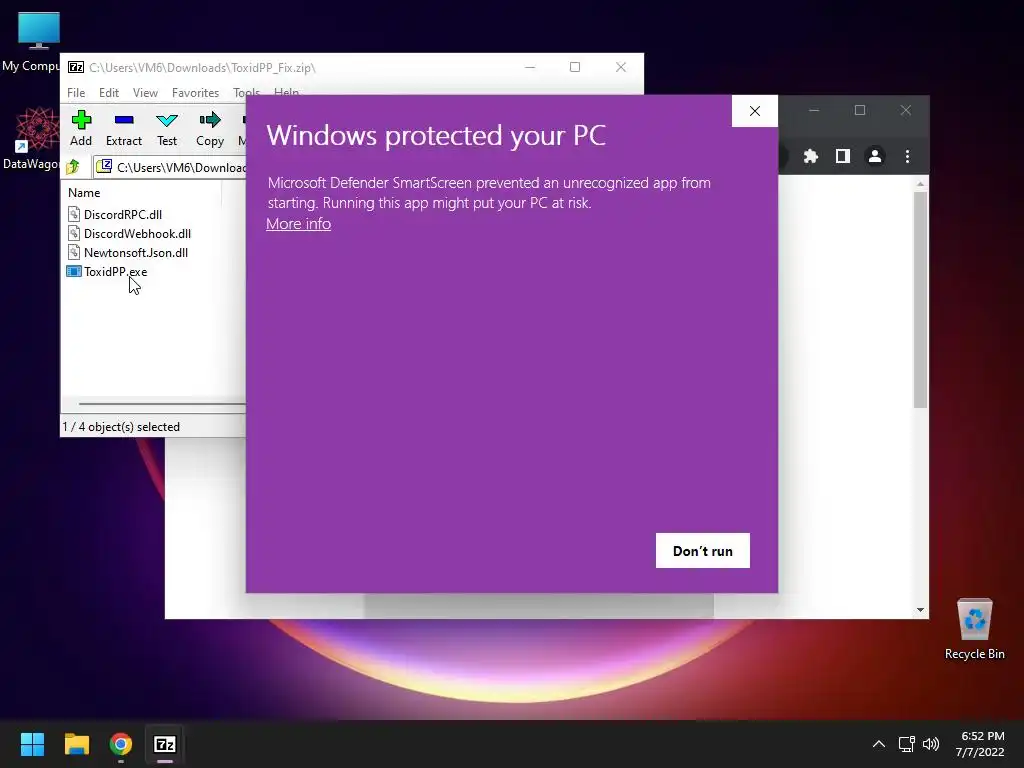Open the Edit menu in 7-Zip
1024x768 pixels.
click(x=108, y=93)
